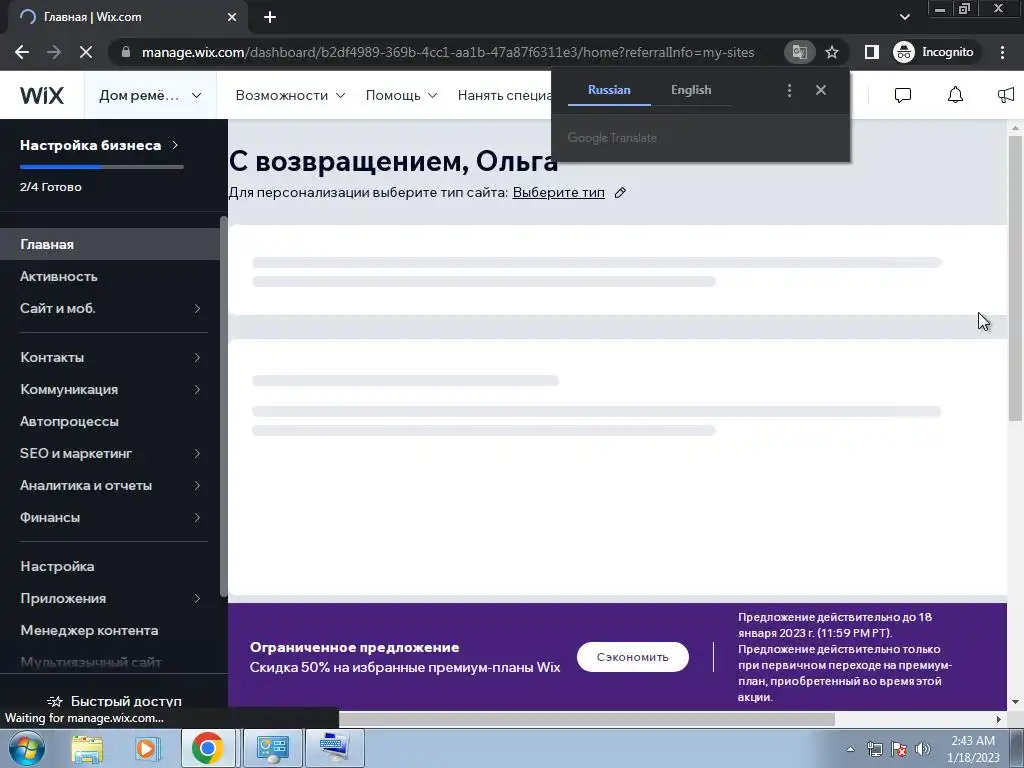Click the Show desktop strip

pos(1018,748)
